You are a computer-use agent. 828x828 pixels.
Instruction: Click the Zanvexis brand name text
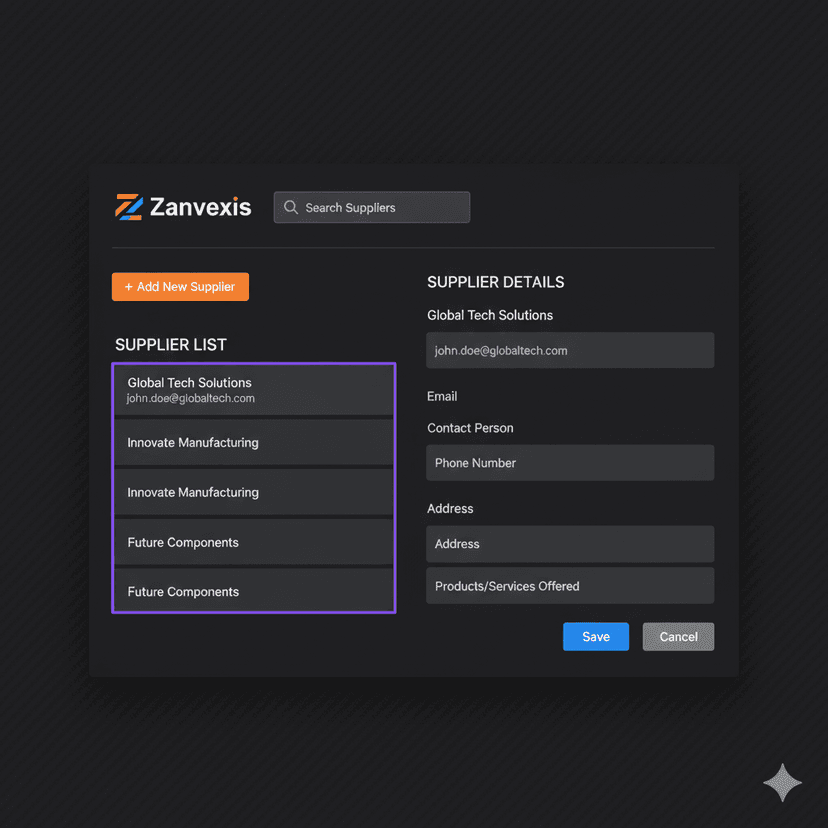200,207
